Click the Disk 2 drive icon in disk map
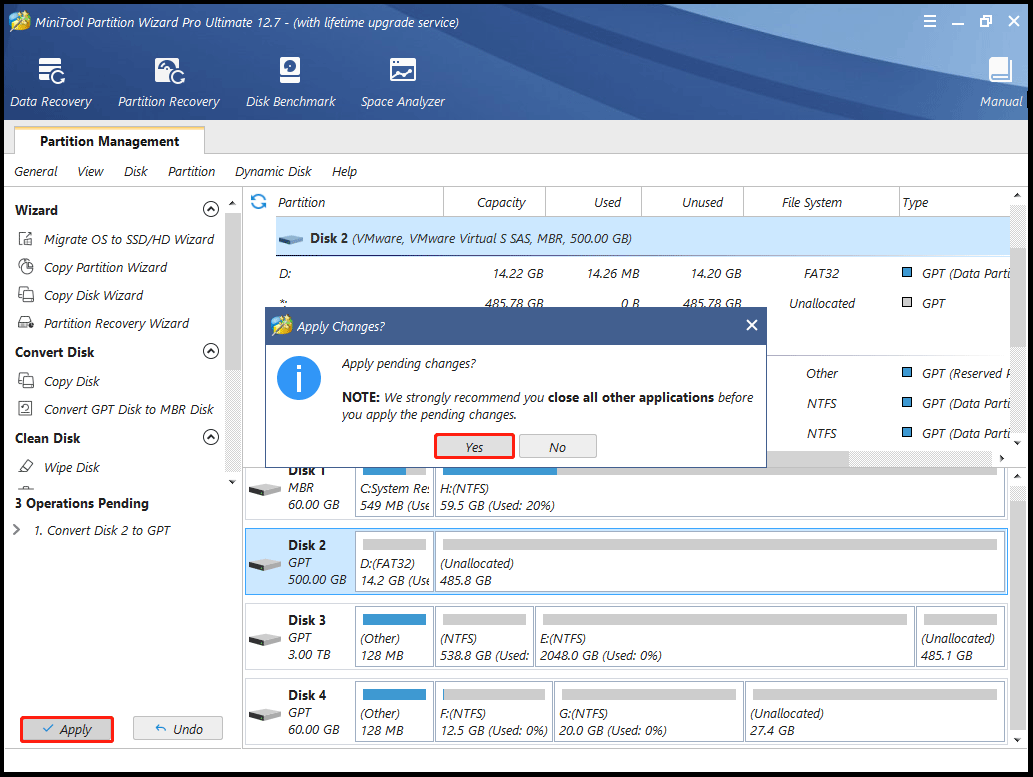This screenshot has height=777, width=1033. [x=265, y=565]
